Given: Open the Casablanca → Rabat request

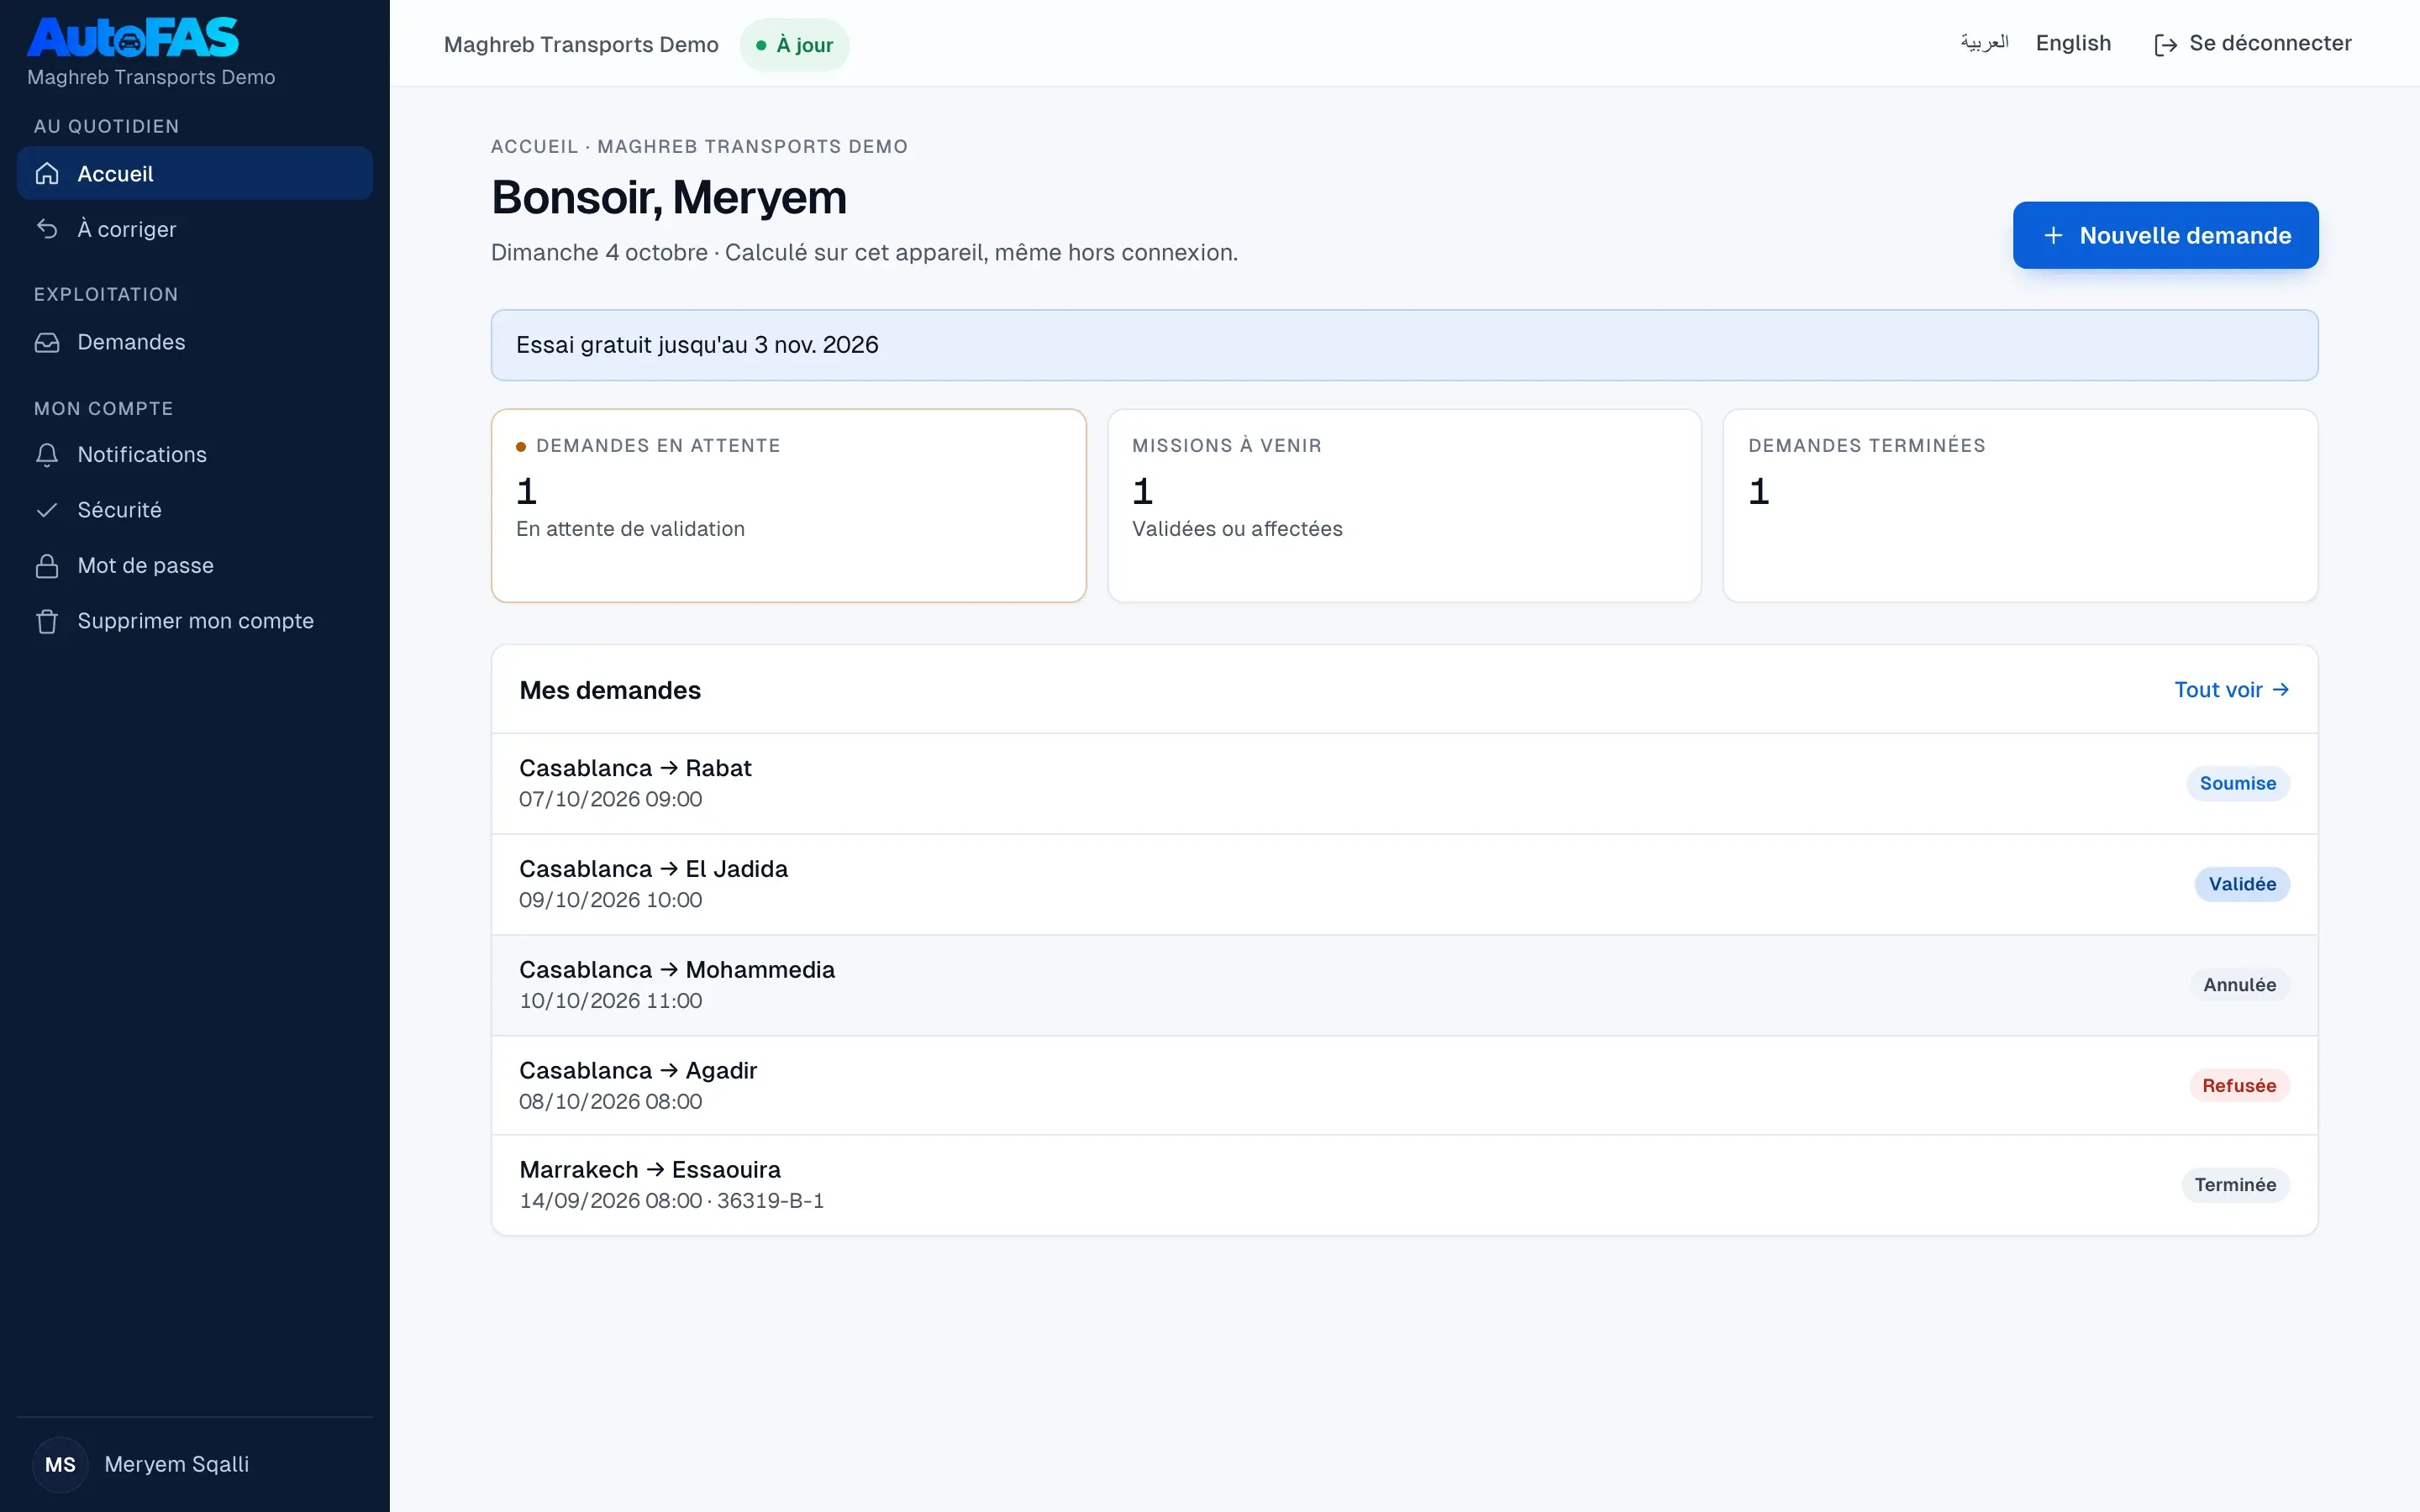Looking at the screenshot, I should click(1404, 783).
